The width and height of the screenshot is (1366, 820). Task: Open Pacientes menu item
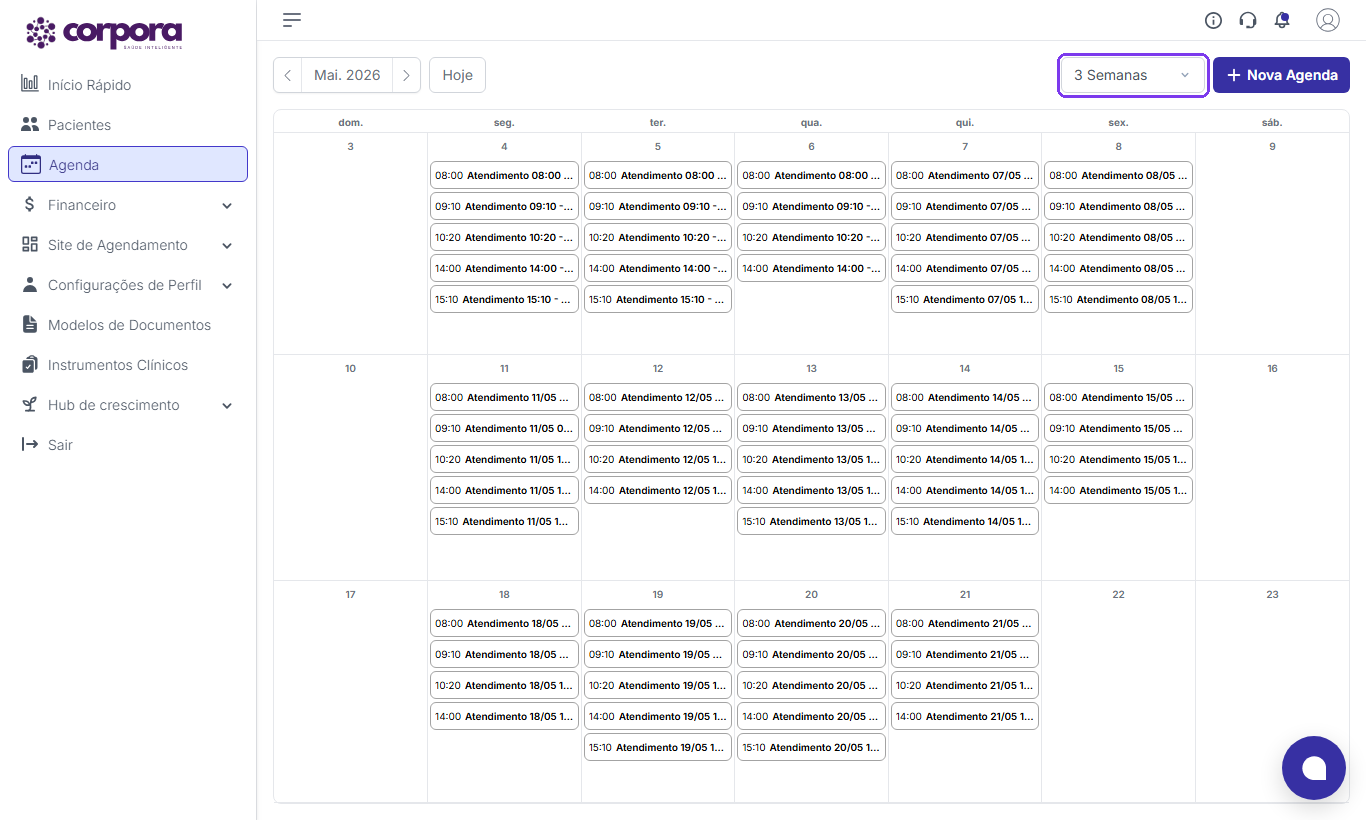[x=128, y=125]
